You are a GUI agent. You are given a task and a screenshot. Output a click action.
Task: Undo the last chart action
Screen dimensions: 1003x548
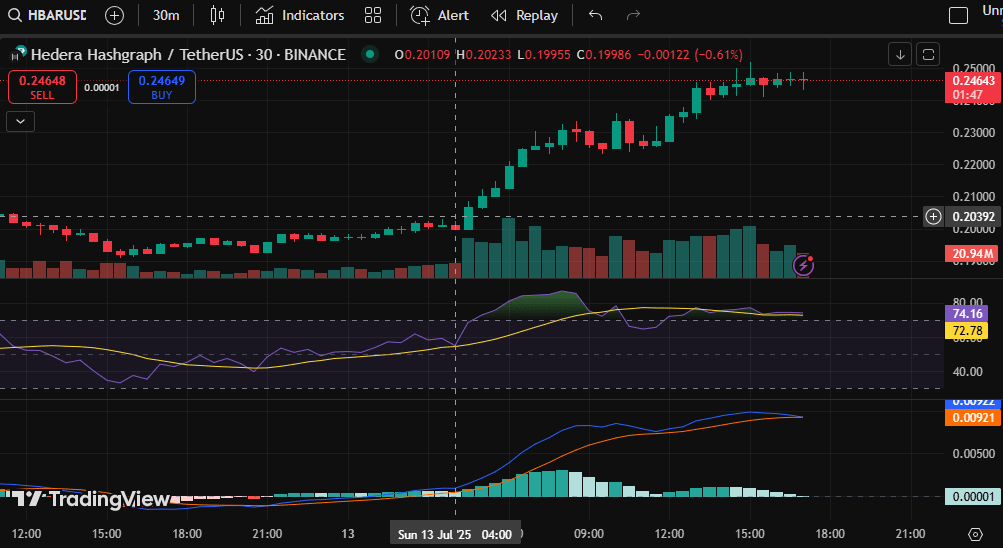(596, 16)
